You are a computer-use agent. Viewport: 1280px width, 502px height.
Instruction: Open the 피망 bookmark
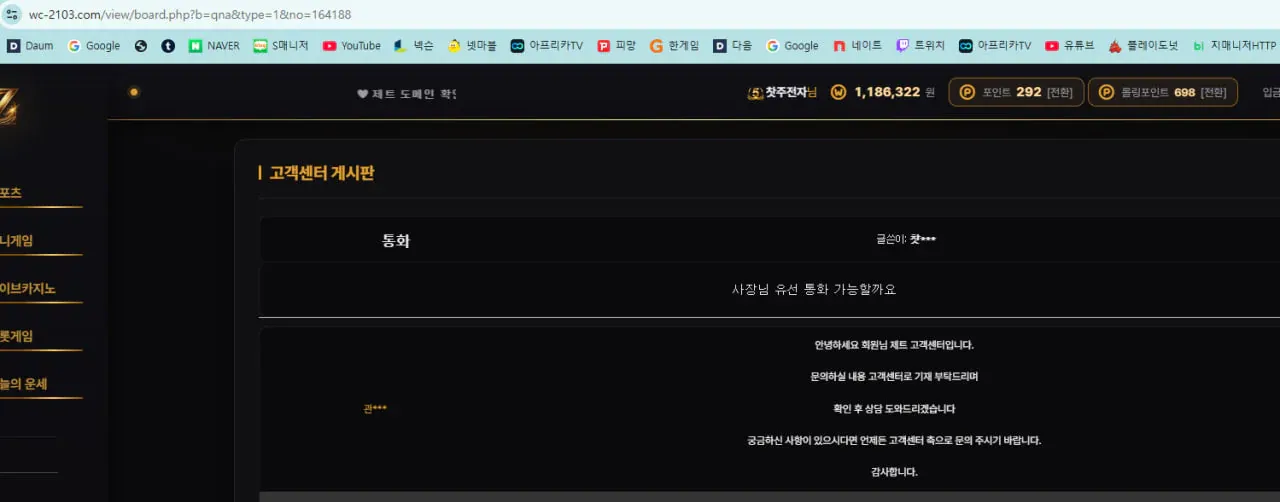point(616,46)
